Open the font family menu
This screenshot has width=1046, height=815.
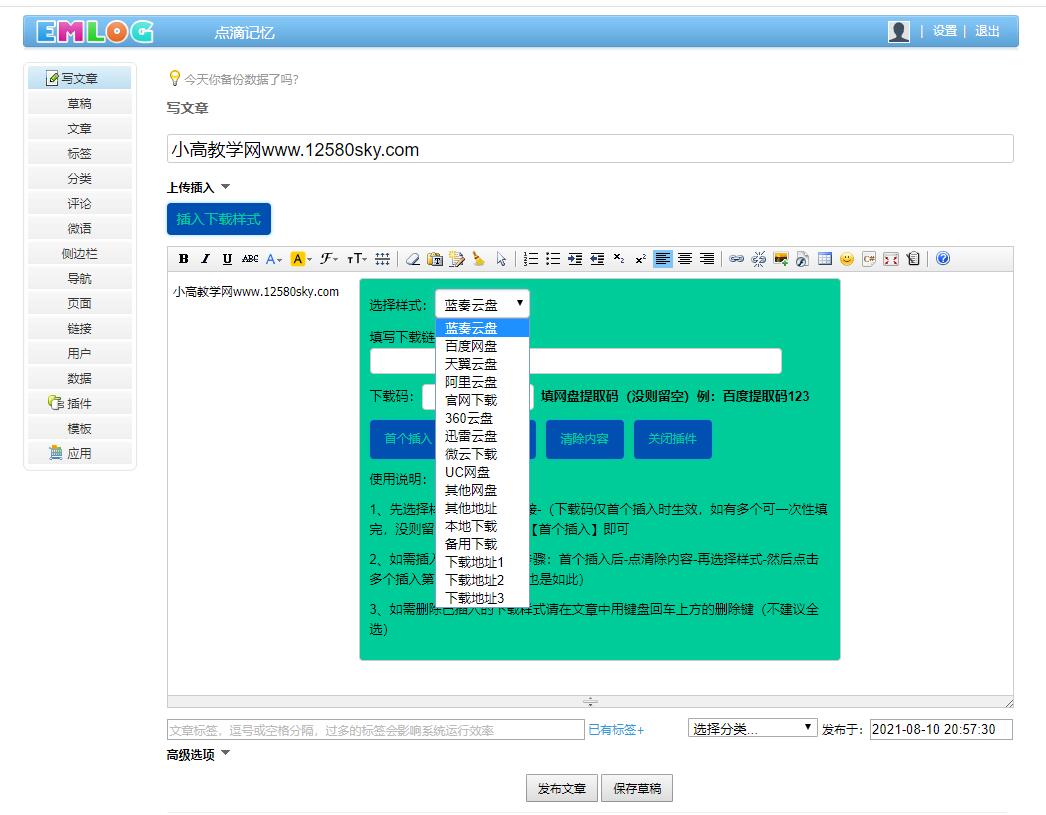click(328, 259)
